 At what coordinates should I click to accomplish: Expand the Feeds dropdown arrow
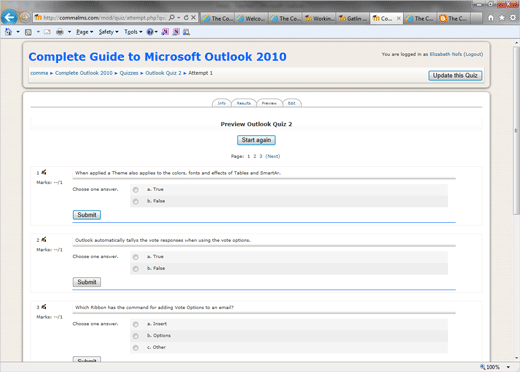(x=38, y=32)
